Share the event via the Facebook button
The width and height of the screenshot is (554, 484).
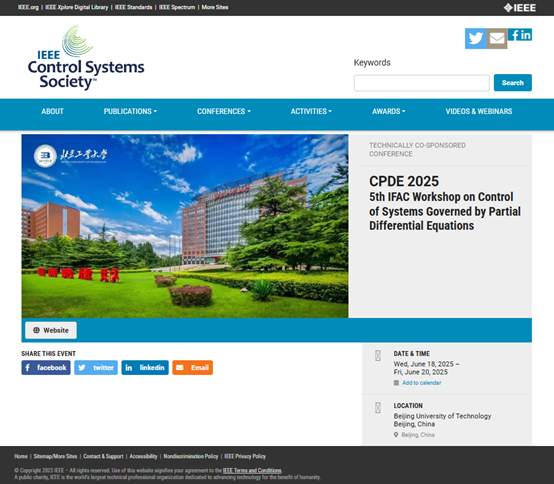(x=46, y=367)
